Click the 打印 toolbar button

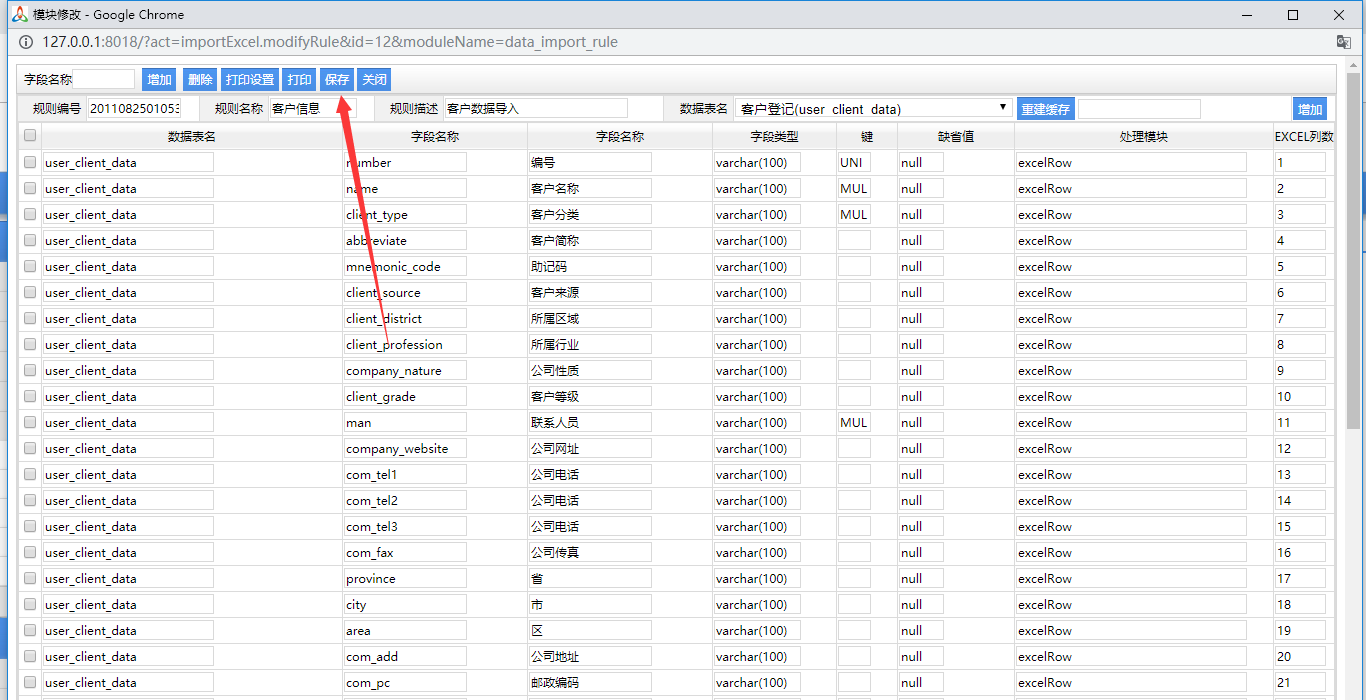pyautogui.click(x=299, y=80)
